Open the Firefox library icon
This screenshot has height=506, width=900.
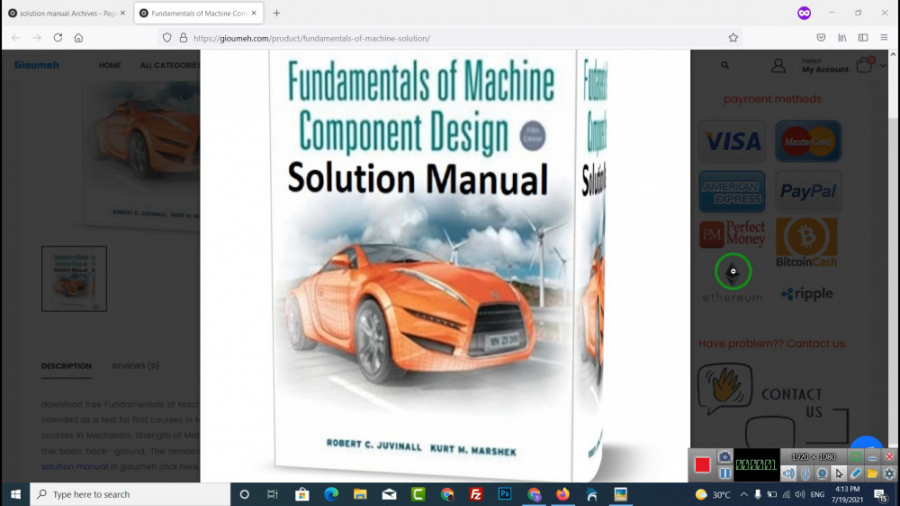coord(842,38)
